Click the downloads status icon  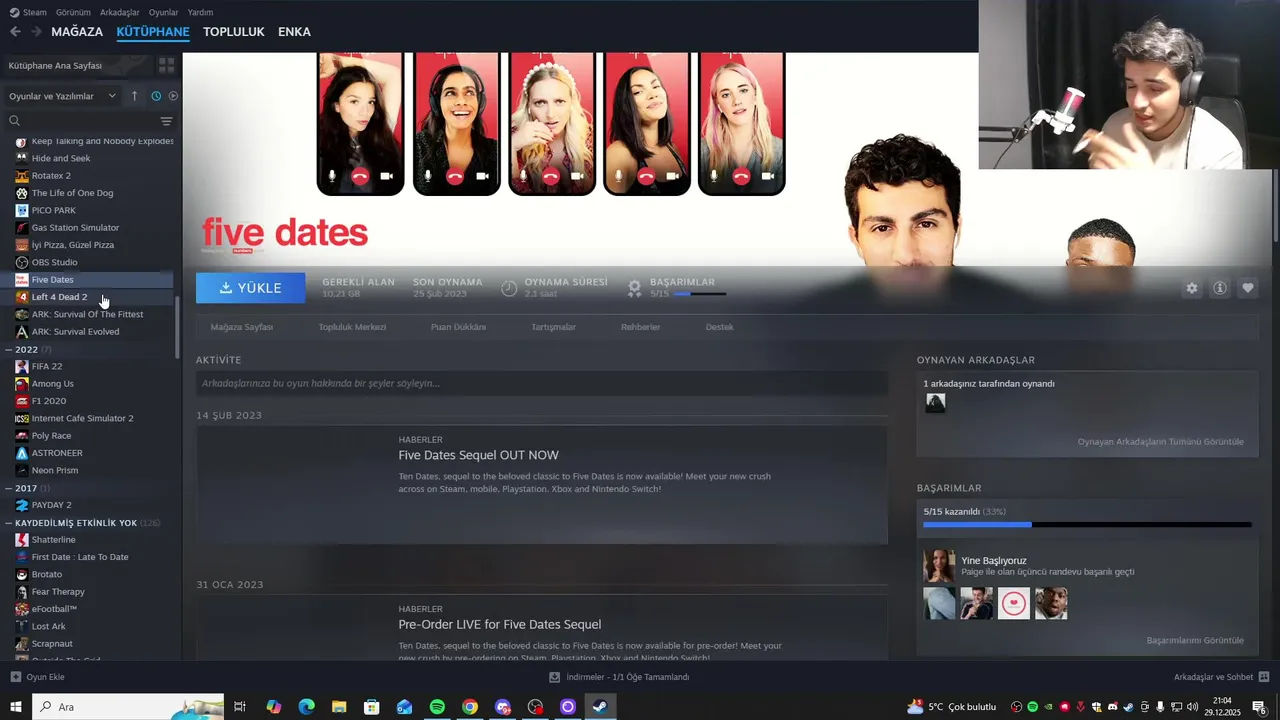click(x=555, y=677)
